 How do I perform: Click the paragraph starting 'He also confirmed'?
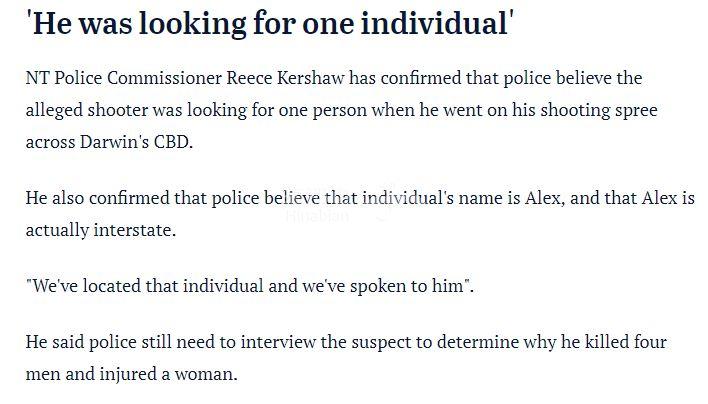point(359,214)
